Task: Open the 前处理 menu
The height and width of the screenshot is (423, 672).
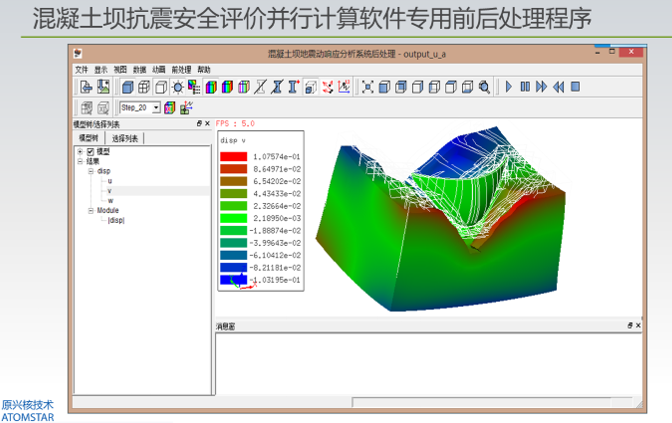Action: (x=181, y=69)
